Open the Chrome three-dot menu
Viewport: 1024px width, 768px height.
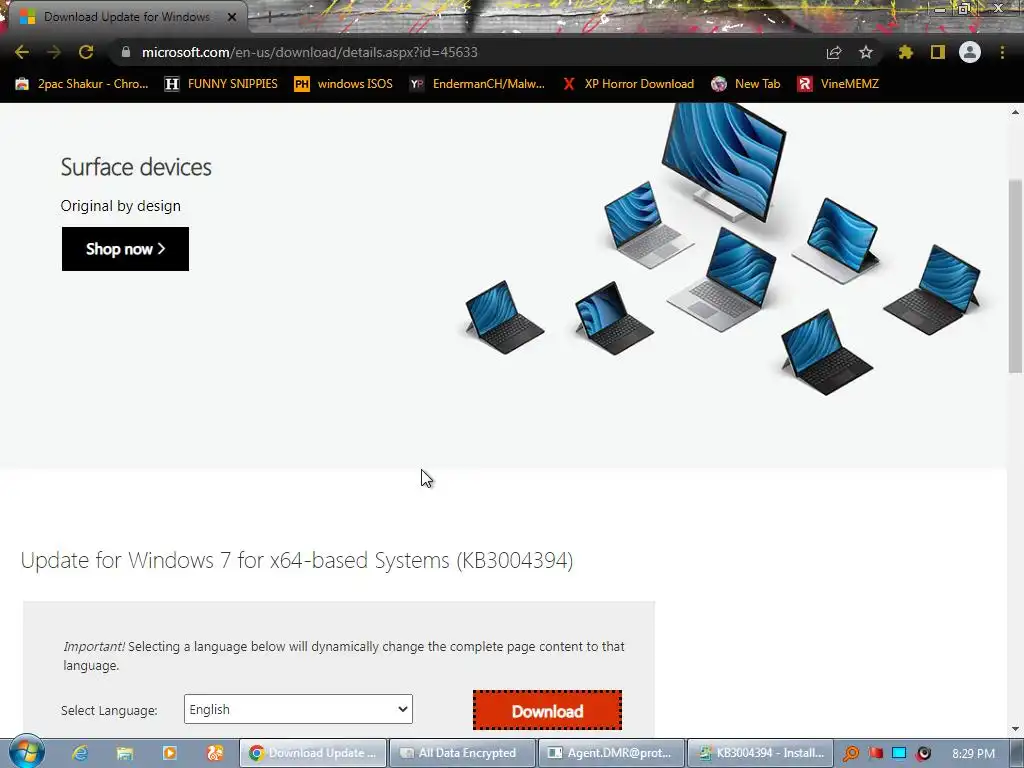1002,52
